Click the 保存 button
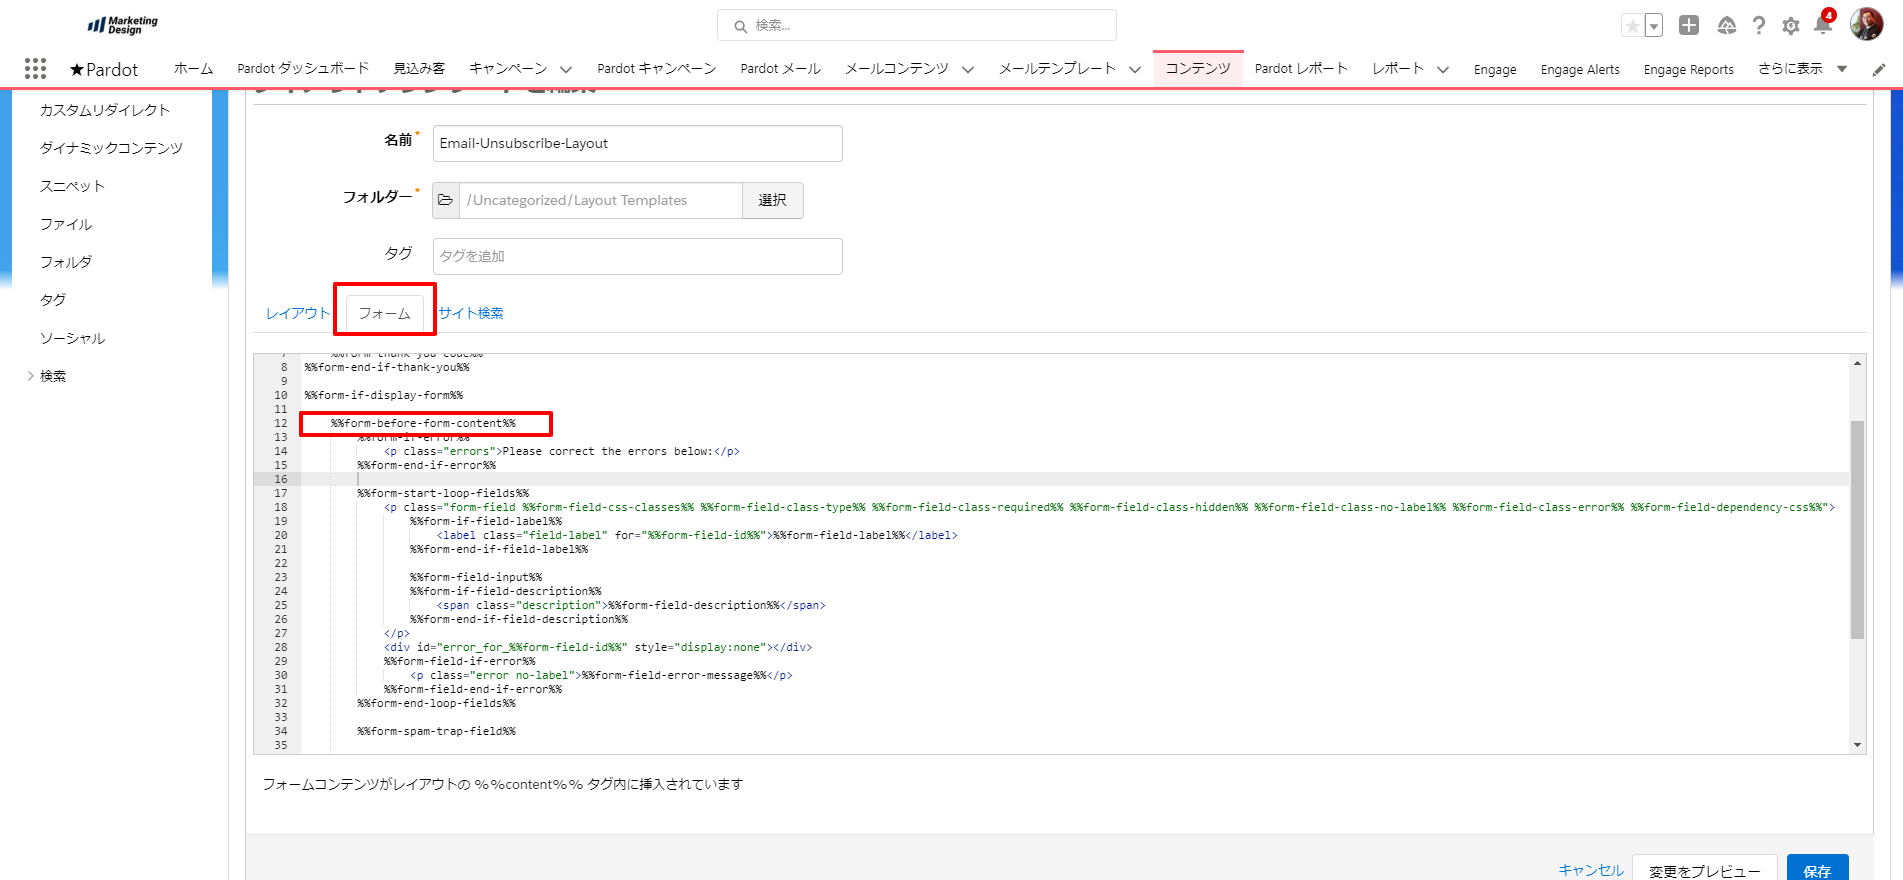1903x880 pixels. coord(1816,870)
